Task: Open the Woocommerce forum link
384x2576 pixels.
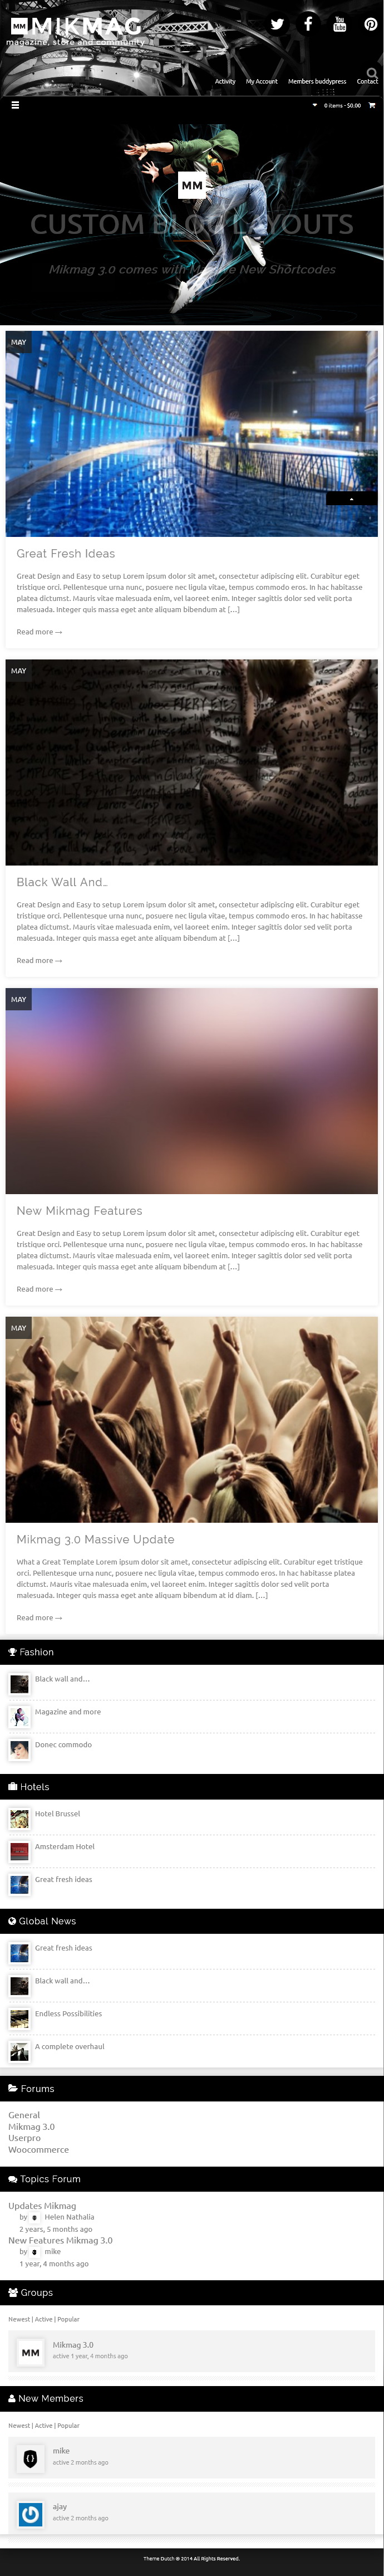Action: (x=38, y=2149)
